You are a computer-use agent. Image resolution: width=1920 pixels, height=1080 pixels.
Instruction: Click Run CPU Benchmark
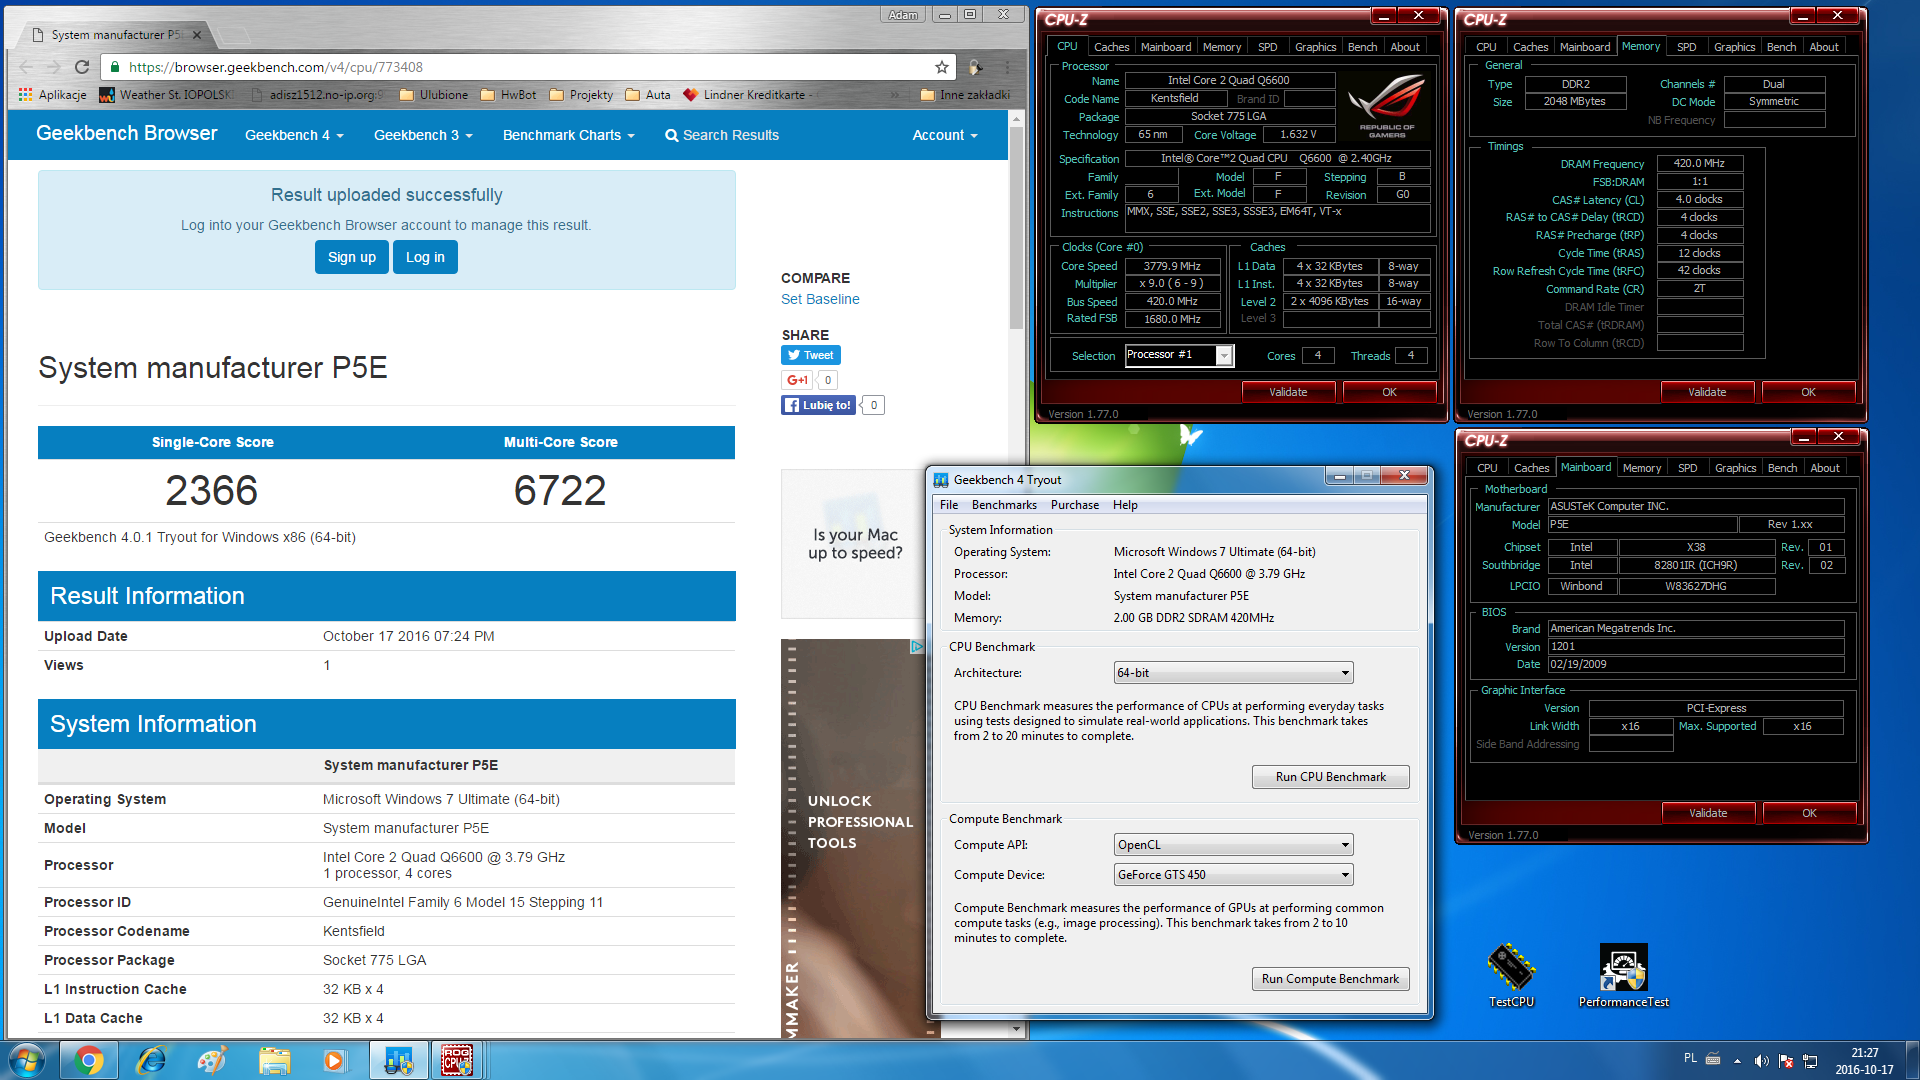pos(1330,777)
